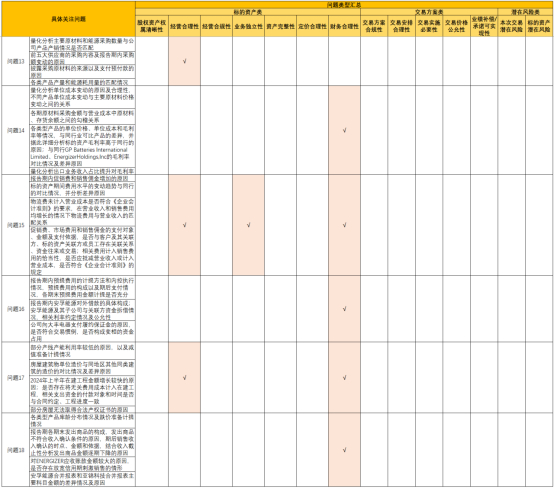
Task: Select the 标的资产潜在风险 column header
Action: 539,26
